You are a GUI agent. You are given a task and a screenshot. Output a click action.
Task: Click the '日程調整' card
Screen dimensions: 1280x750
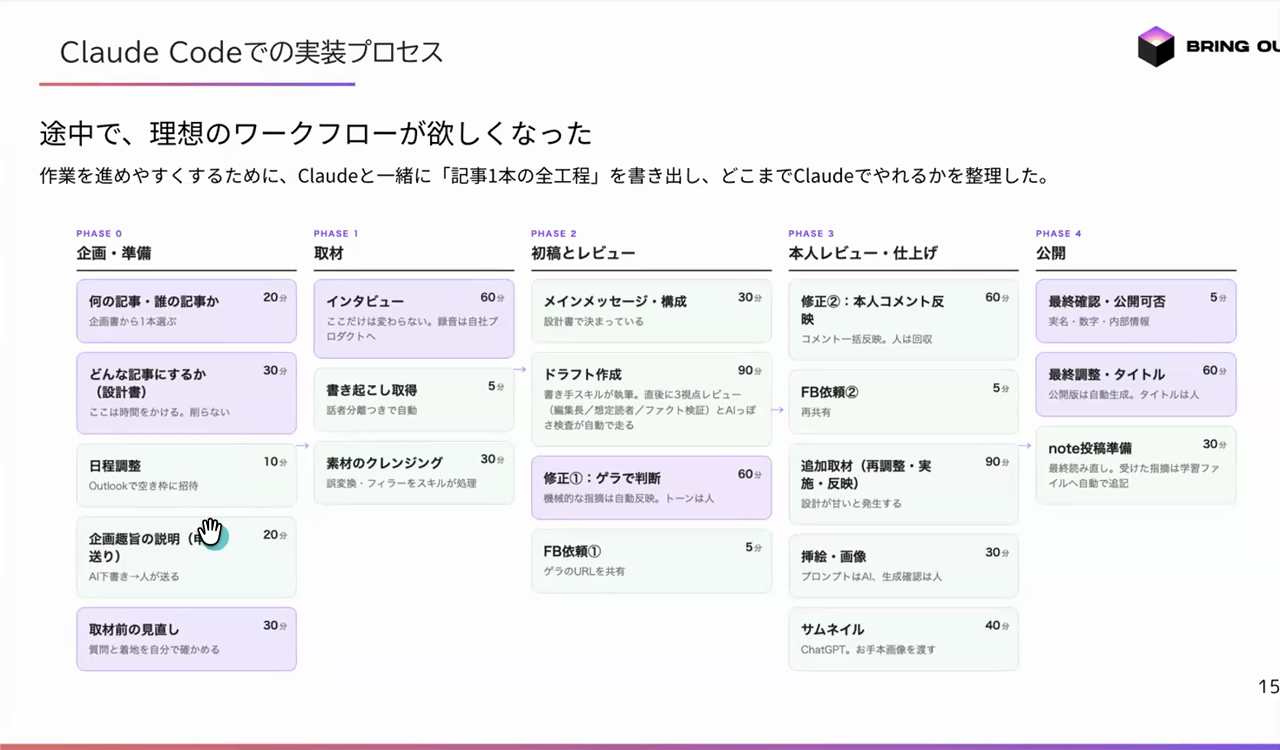(x=187, y=475)
